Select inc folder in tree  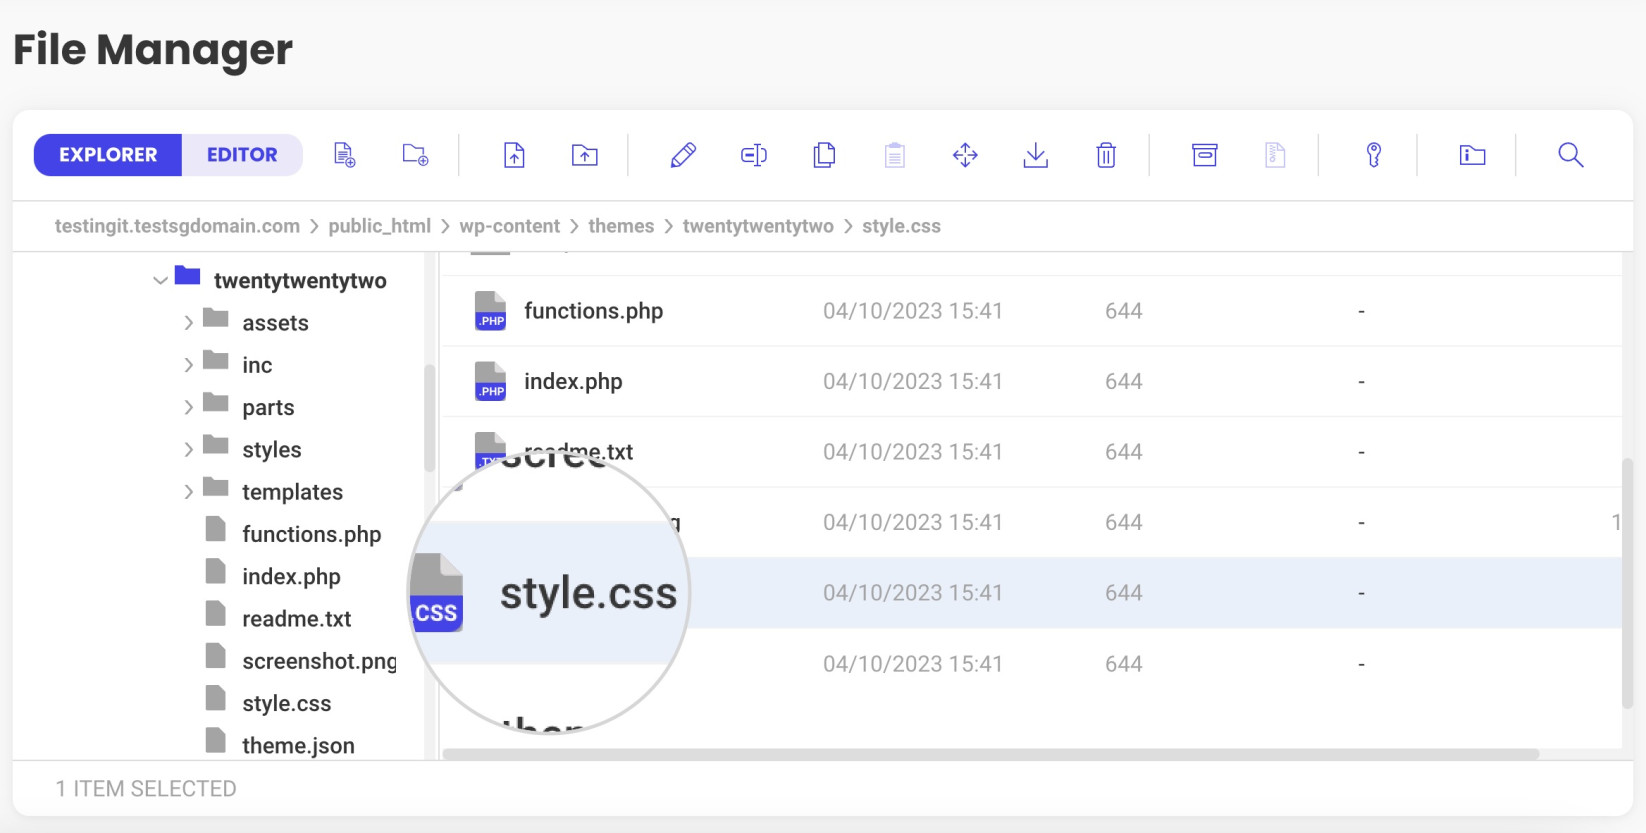pos(257,365)
